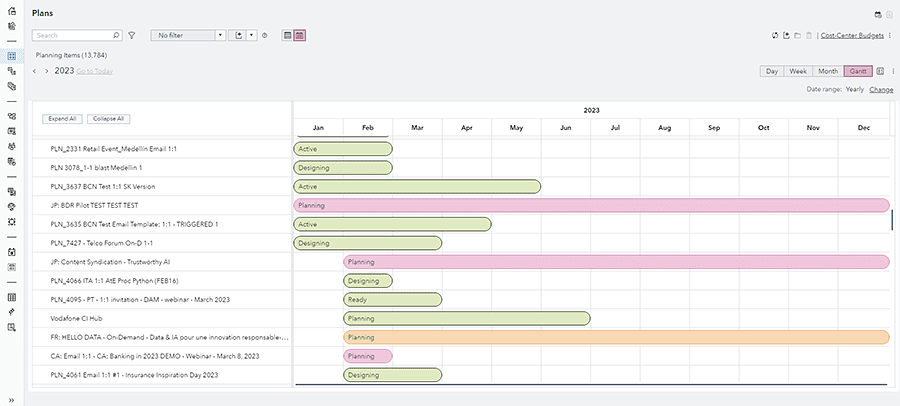Click Active bar for PLN_3637 BCN Test

point(417,187)
